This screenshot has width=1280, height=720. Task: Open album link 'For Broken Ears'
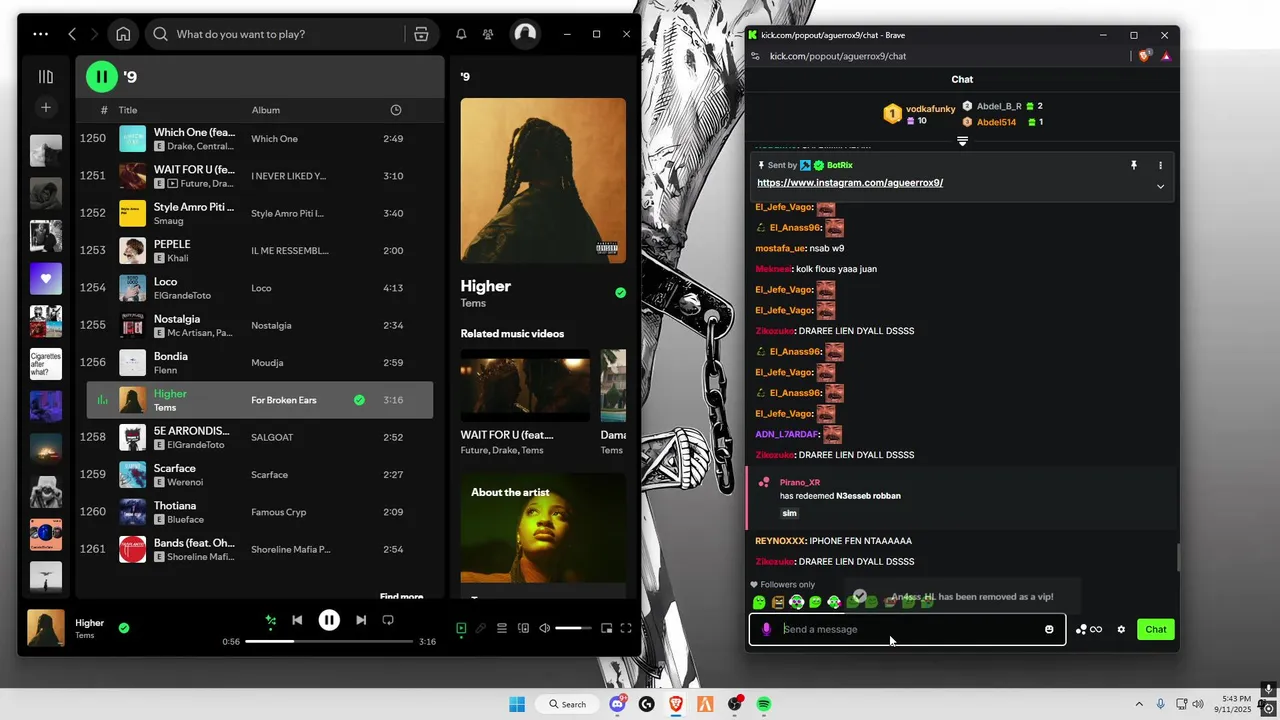tap(284, 400)
